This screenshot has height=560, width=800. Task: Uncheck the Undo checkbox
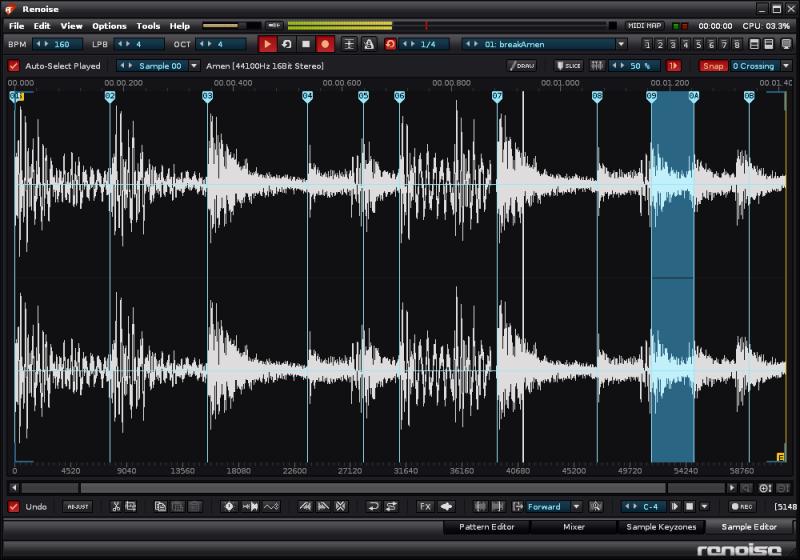coord(14,506)
